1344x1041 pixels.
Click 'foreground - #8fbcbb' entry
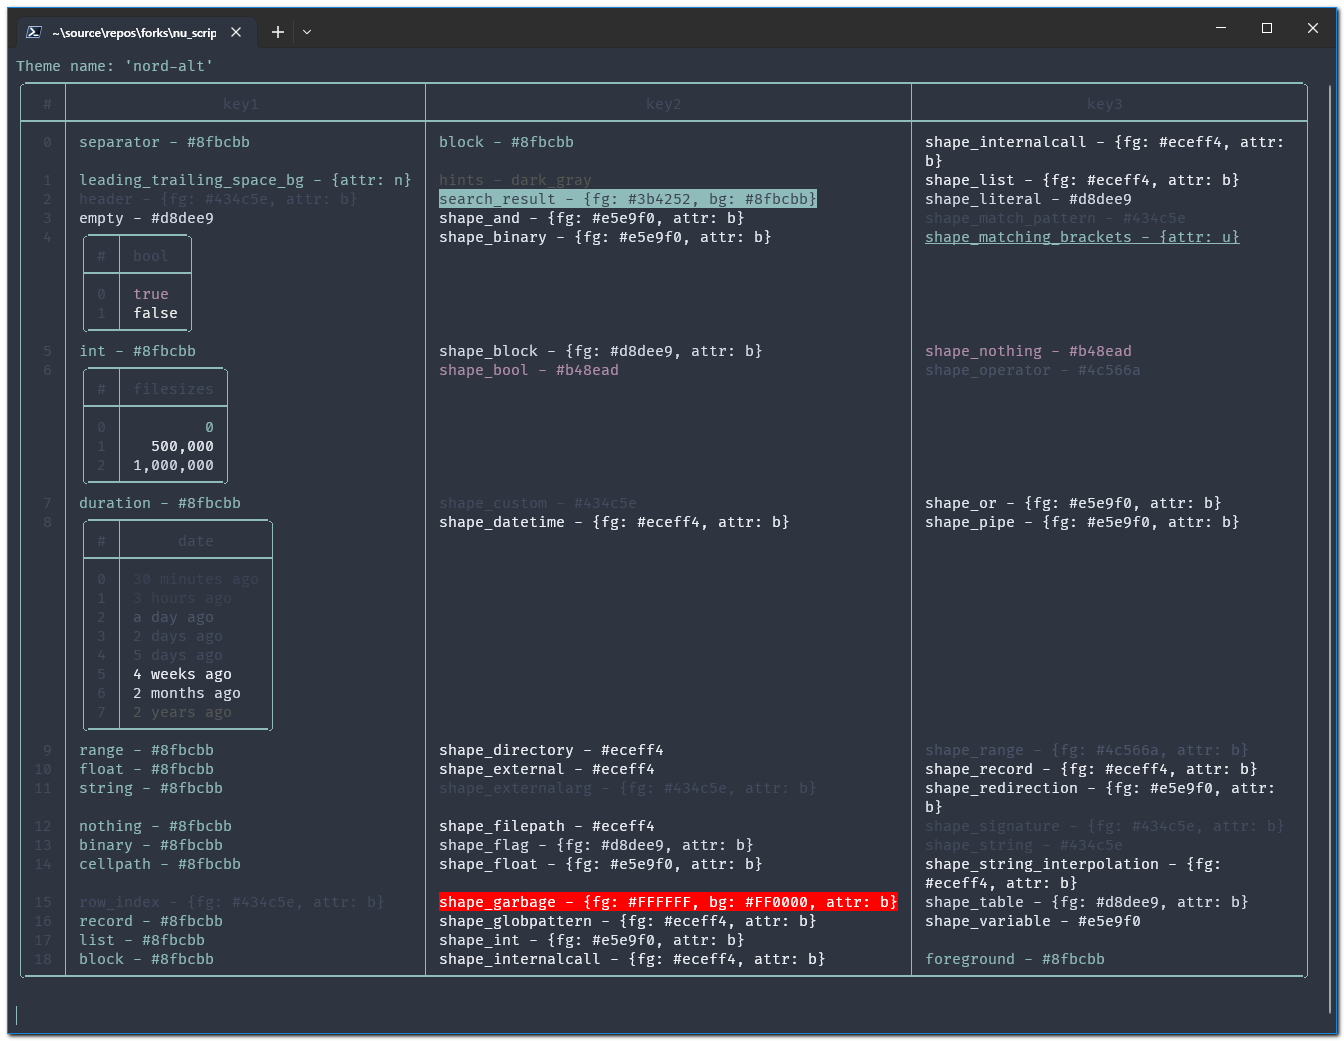[1015, 959]
